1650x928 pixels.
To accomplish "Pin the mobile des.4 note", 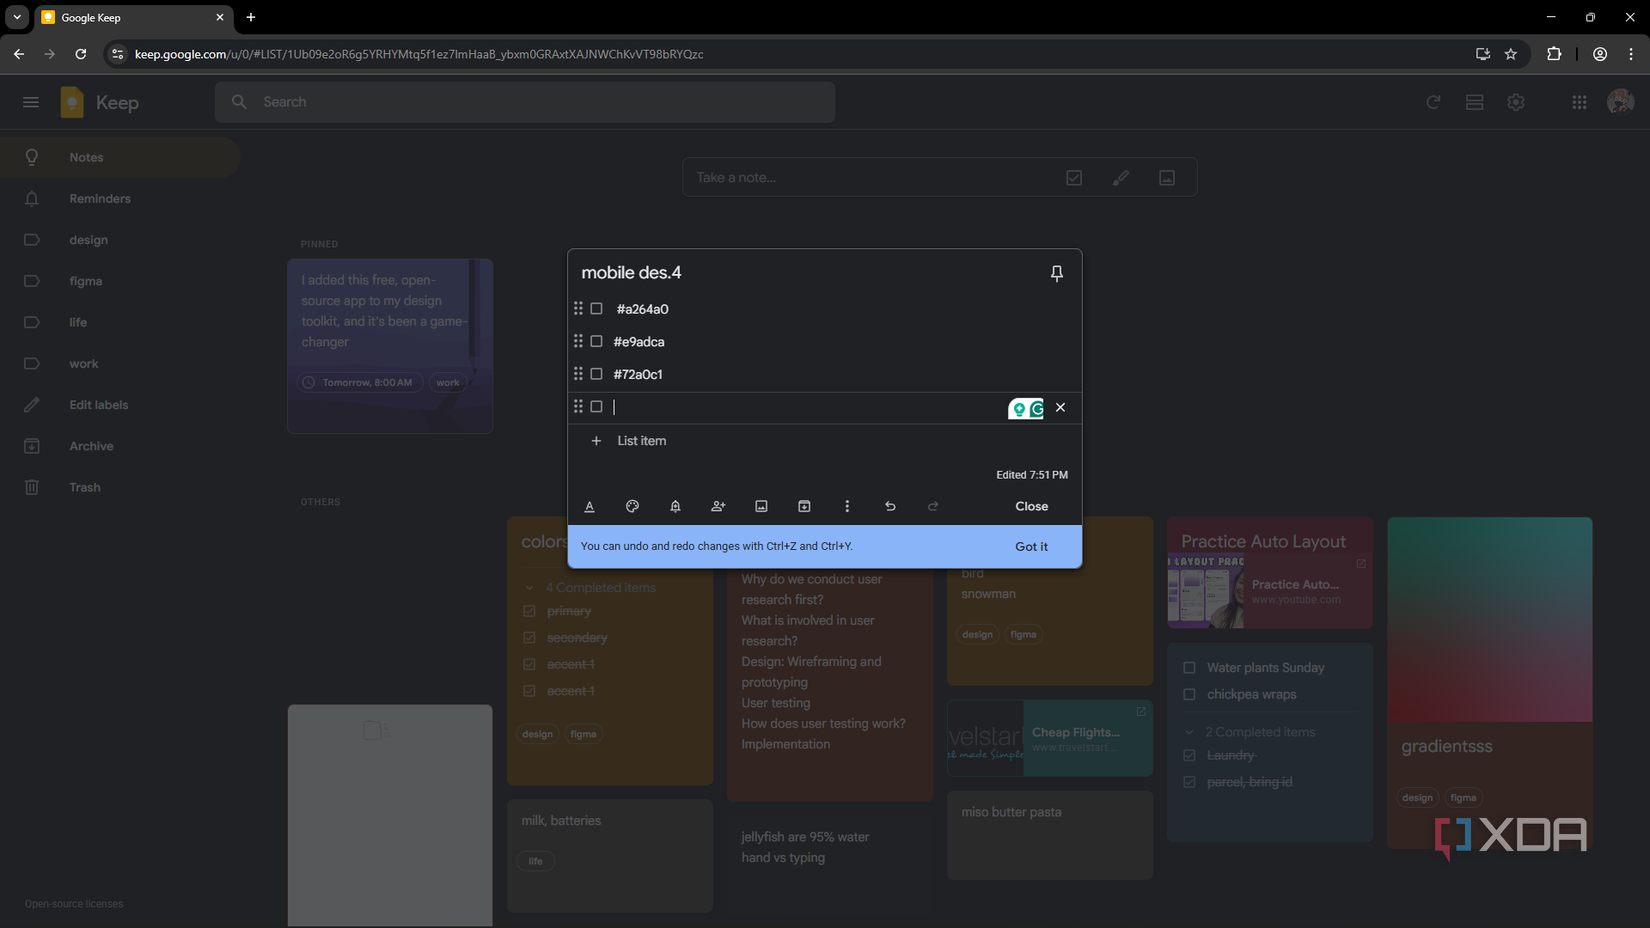I will click(1056, 273).
